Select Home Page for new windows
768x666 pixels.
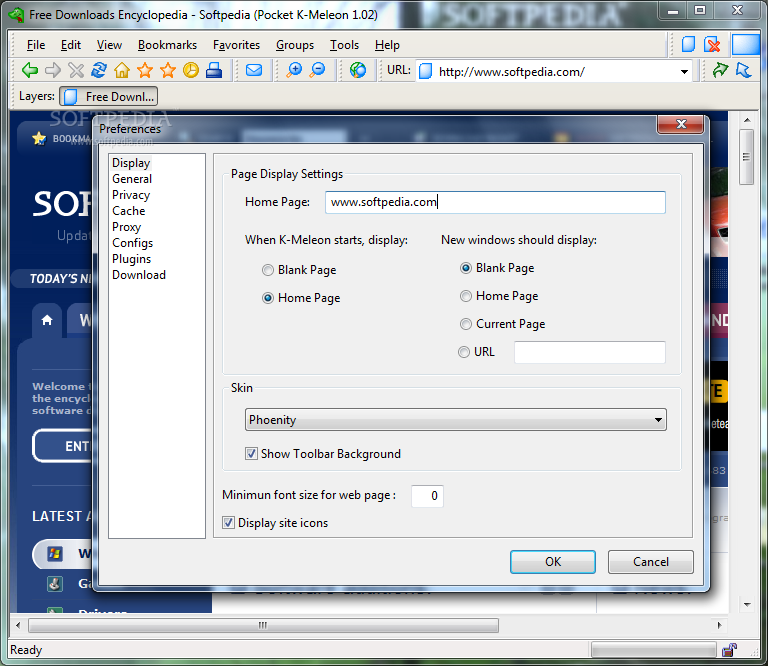tap(466, 296)
